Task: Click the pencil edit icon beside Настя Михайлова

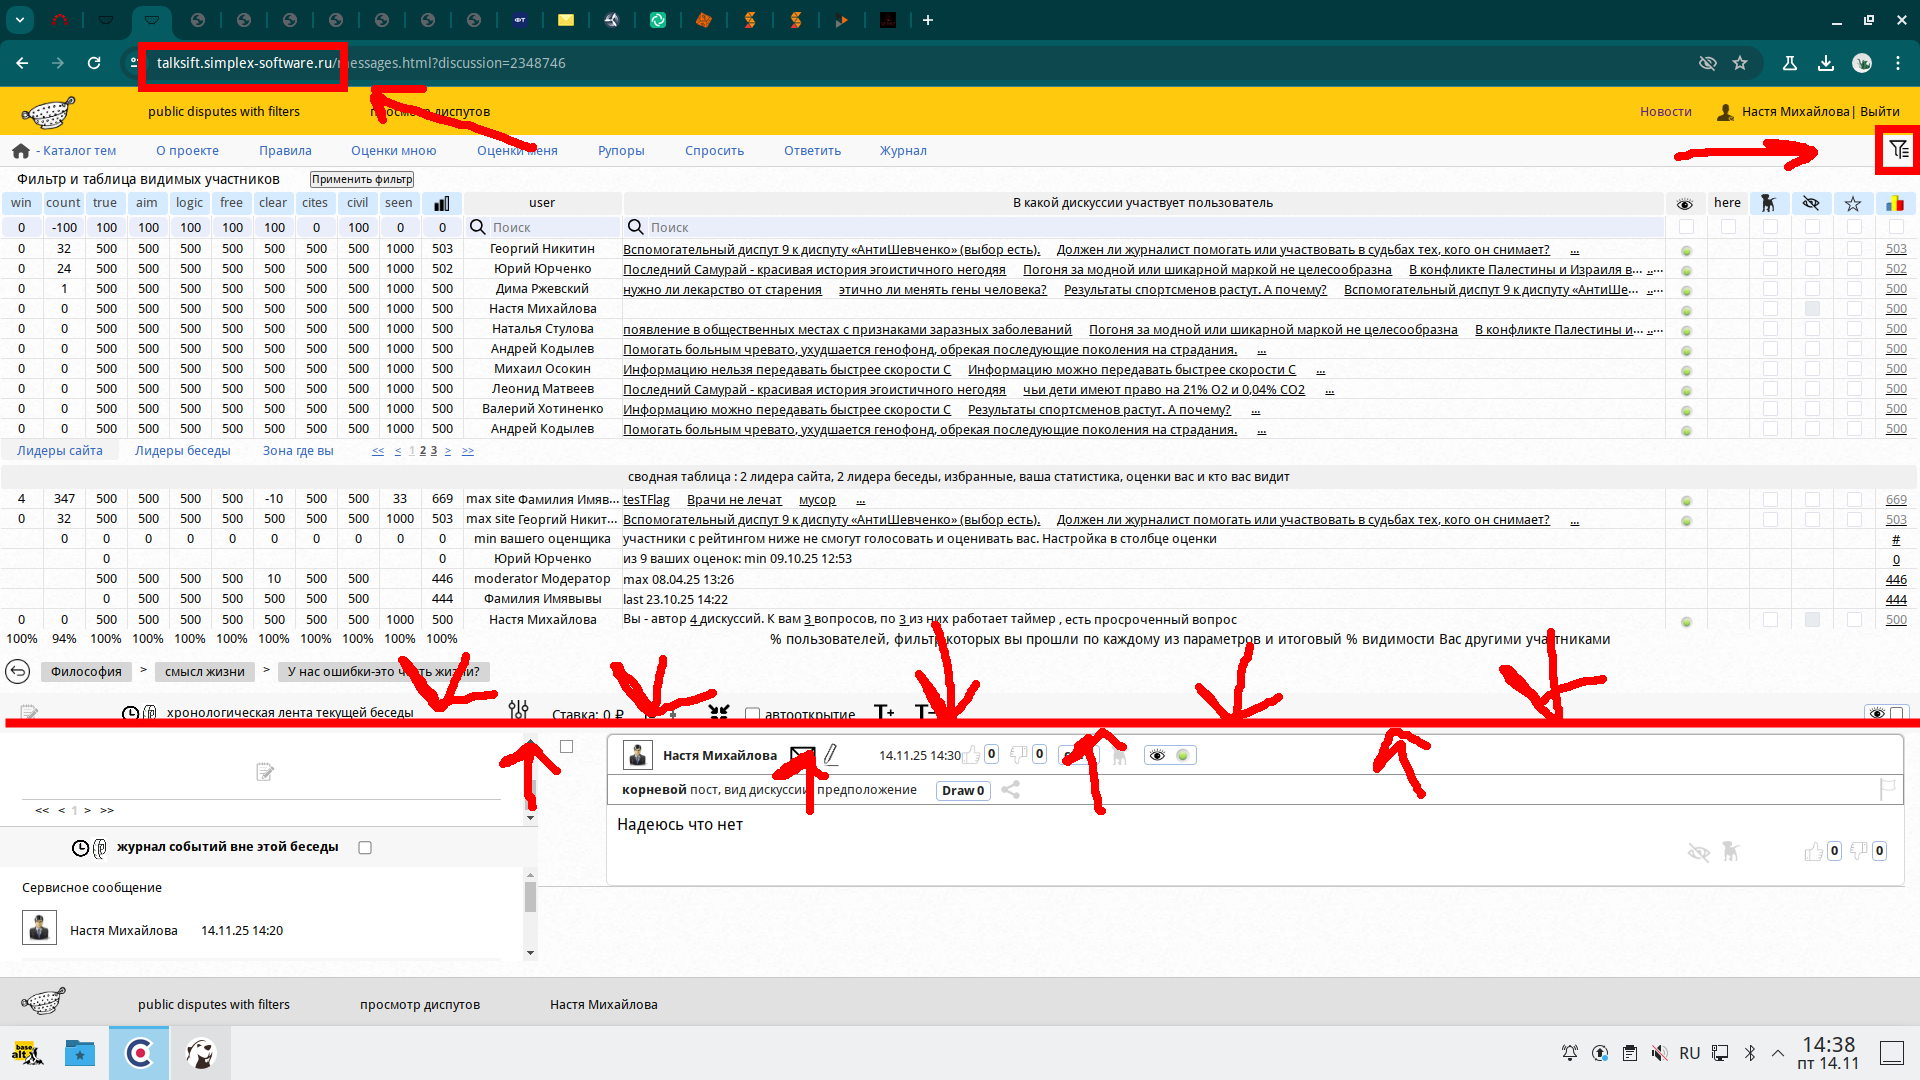Action: click(x=831, y=755)
